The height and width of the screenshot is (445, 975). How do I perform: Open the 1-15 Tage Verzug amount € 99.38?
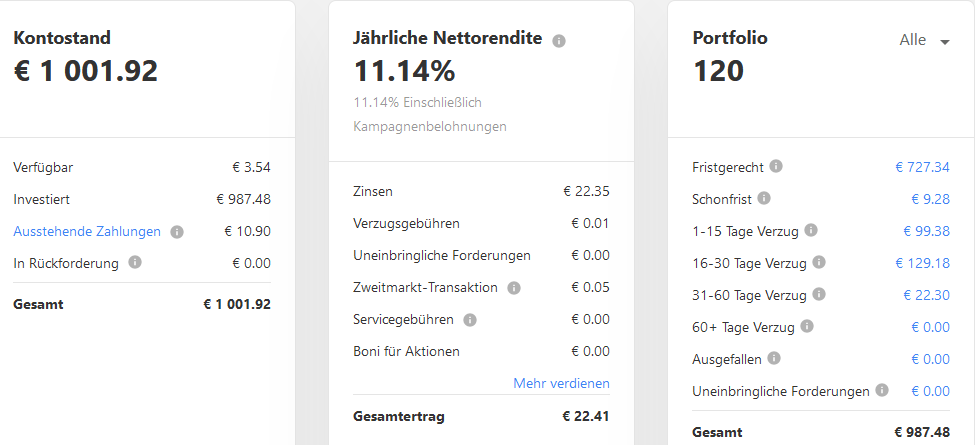pyautogui.click(x=926, y=231)
